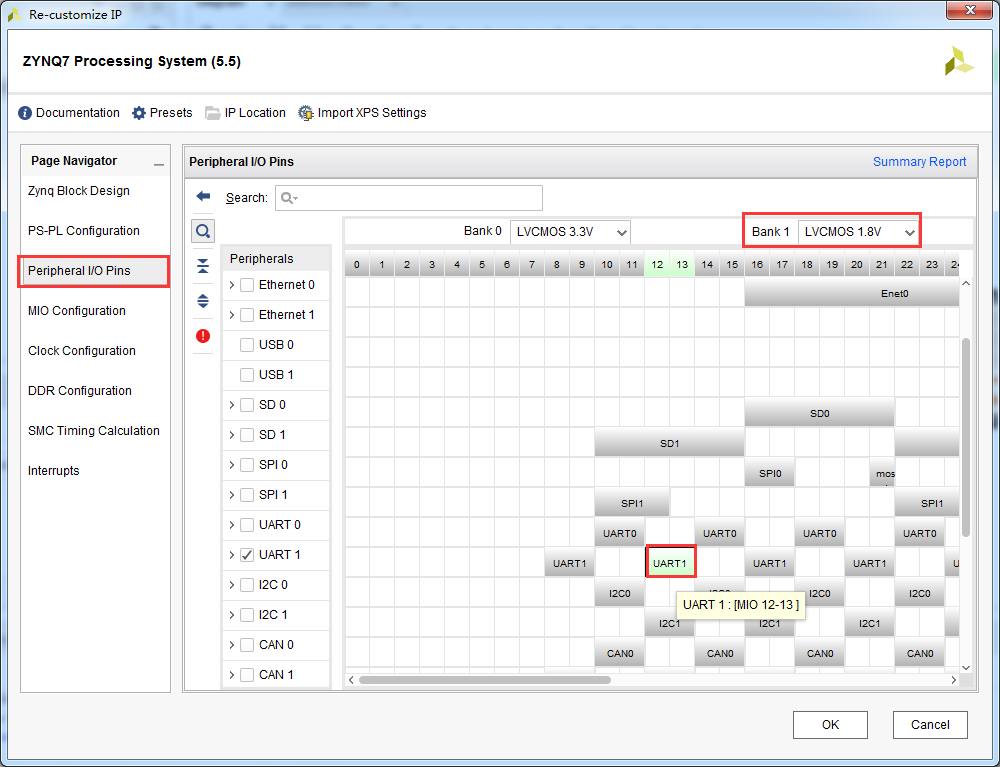
Task: Click the Import XPS Settings label
Action: [372, 113]
